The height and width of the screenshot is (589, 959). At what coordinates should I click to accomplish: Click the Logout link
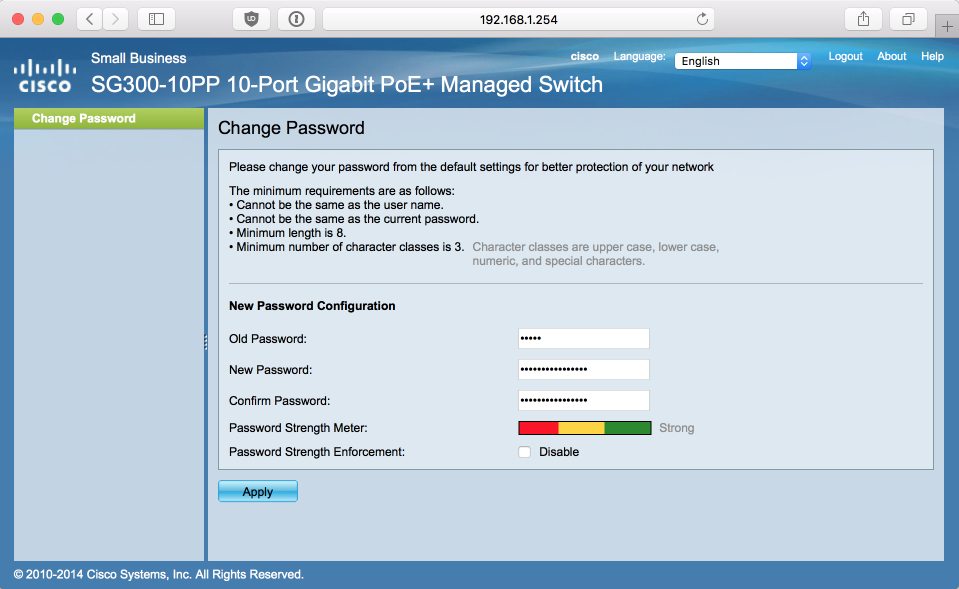click(845, 56)
